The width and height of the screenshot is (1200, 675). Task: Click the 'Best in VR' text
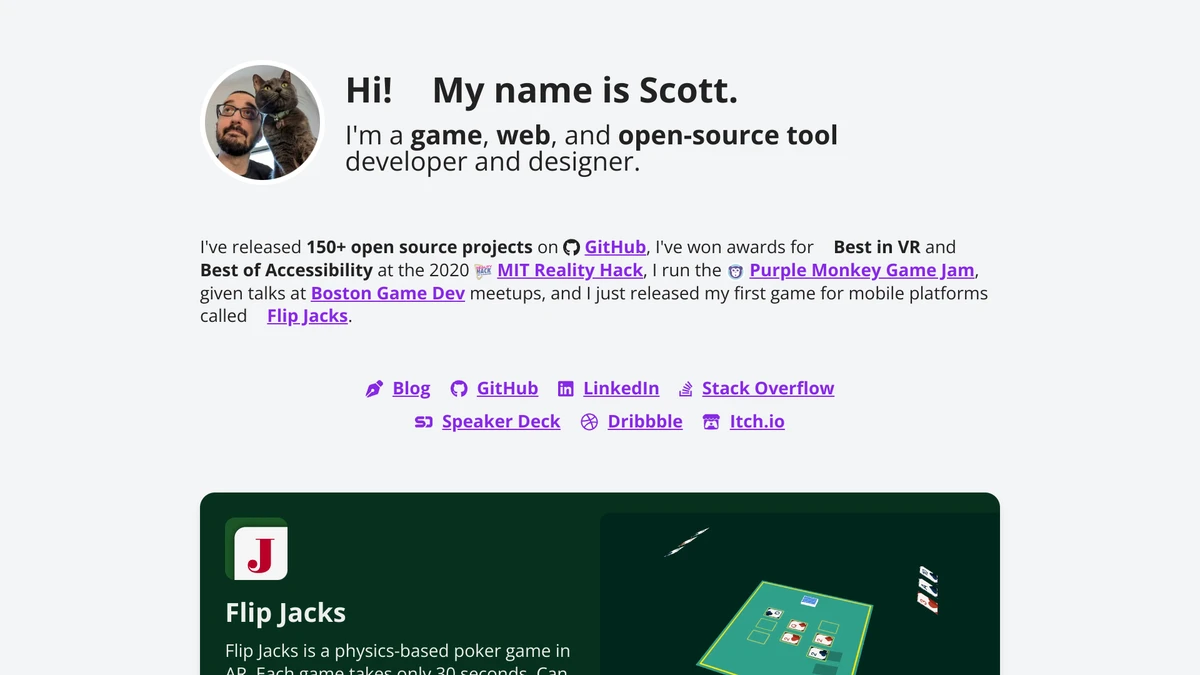click(x=877, y=247)
